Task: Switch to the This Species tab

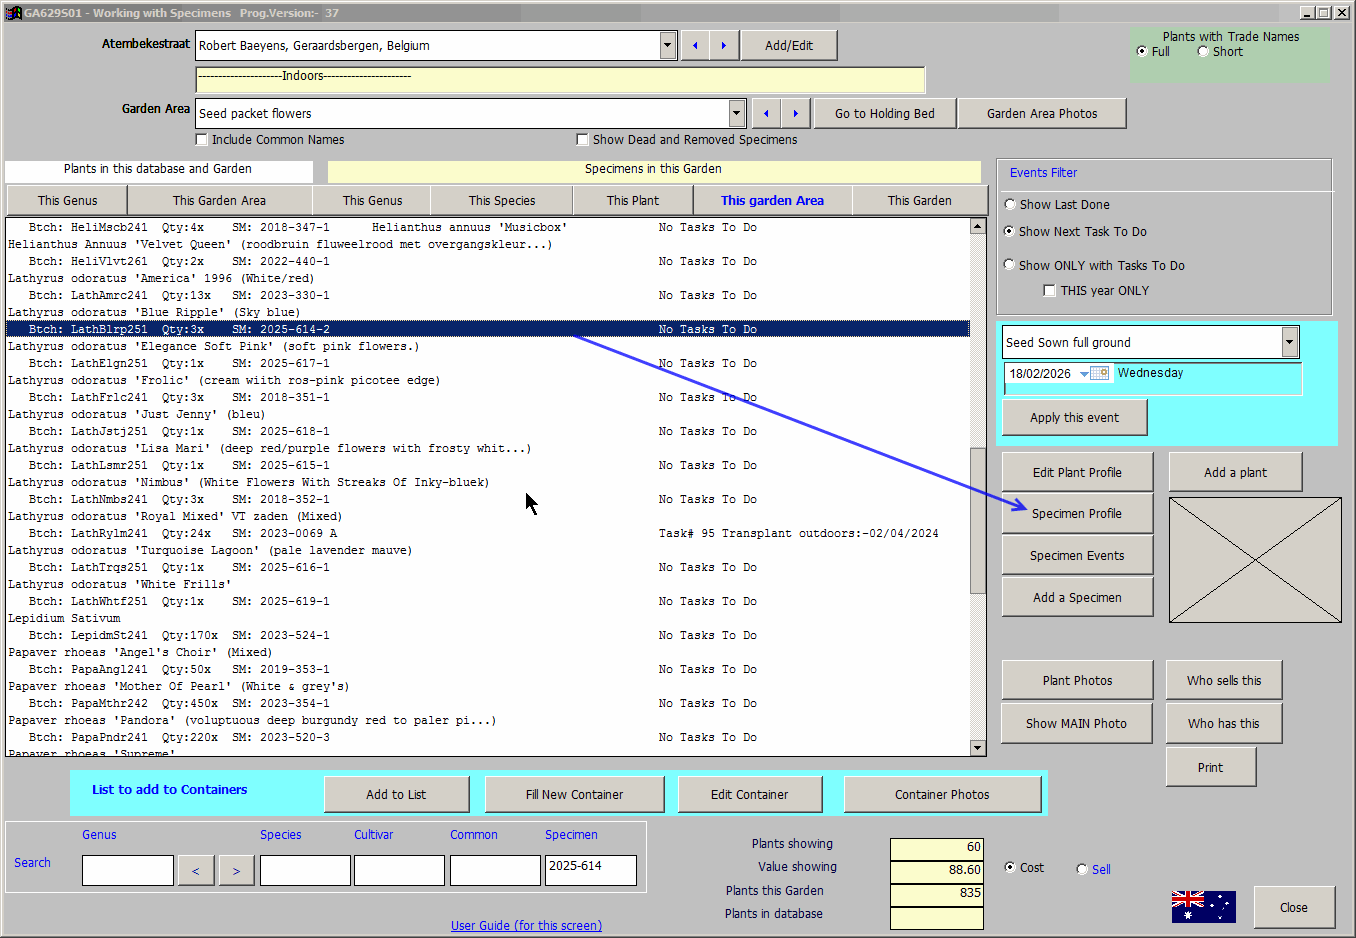Action: (502, 201)
